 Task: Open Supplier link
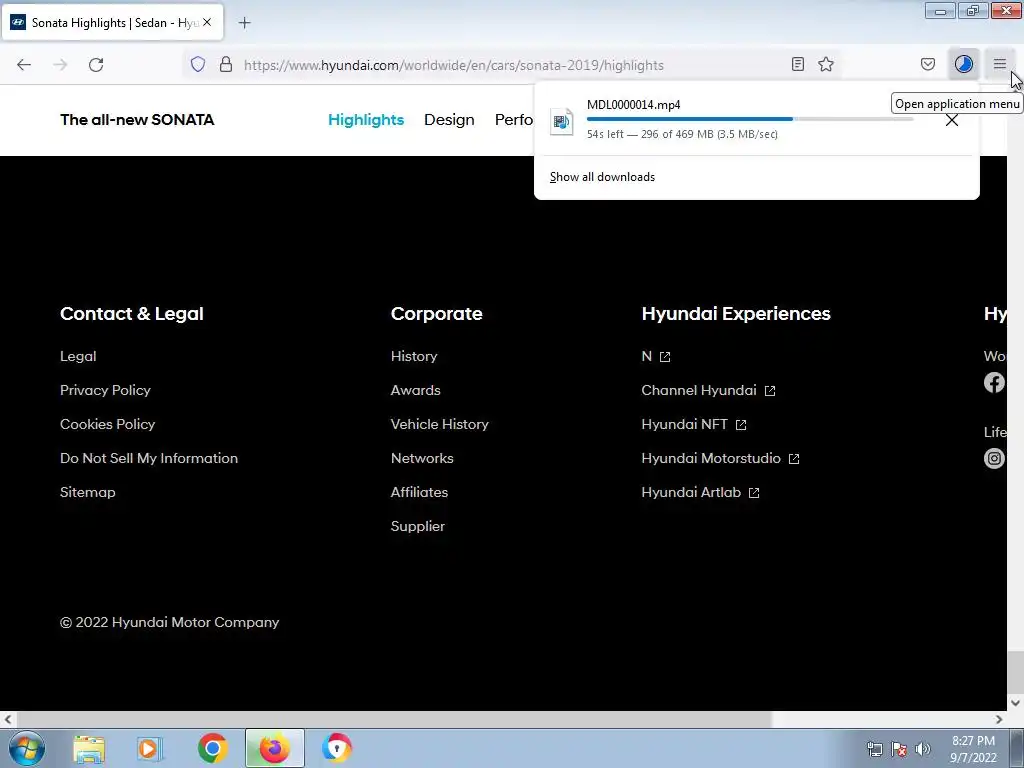click(x=417, y=526)
